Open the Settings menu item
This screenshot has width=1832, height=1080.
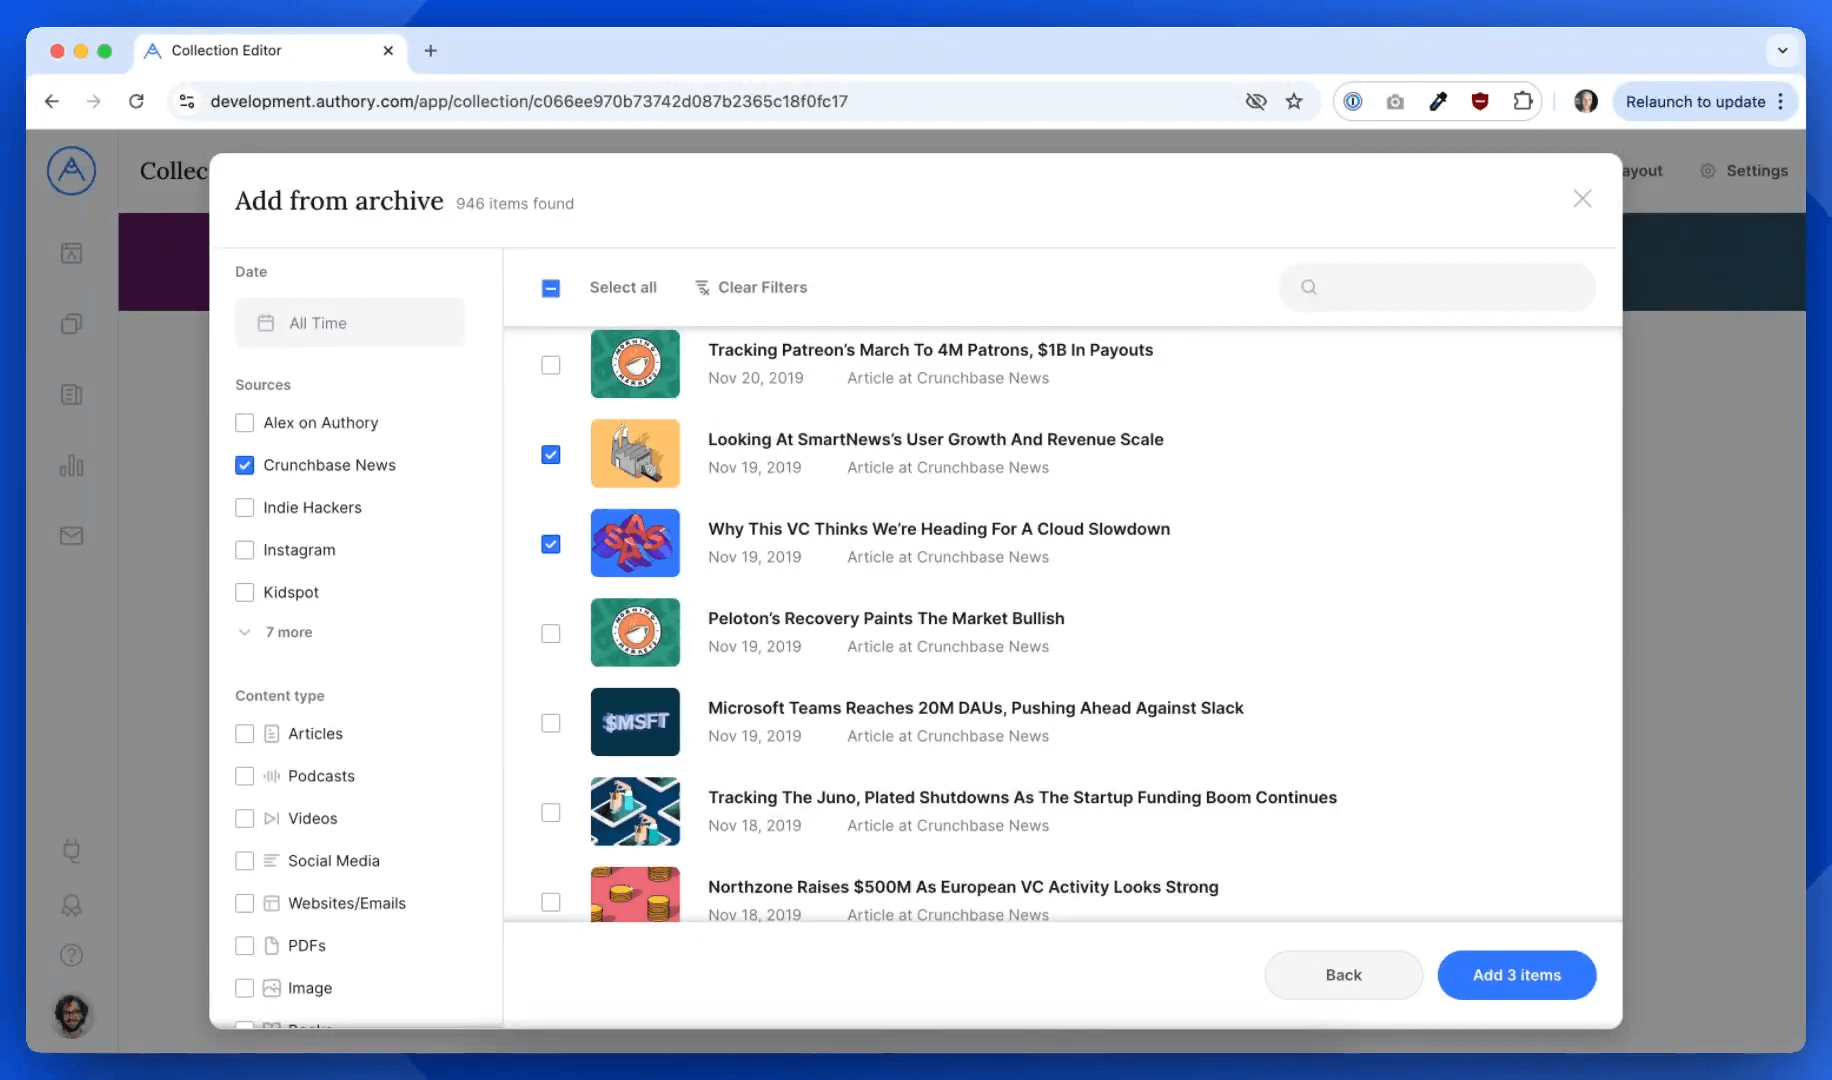coord(1745,171)
